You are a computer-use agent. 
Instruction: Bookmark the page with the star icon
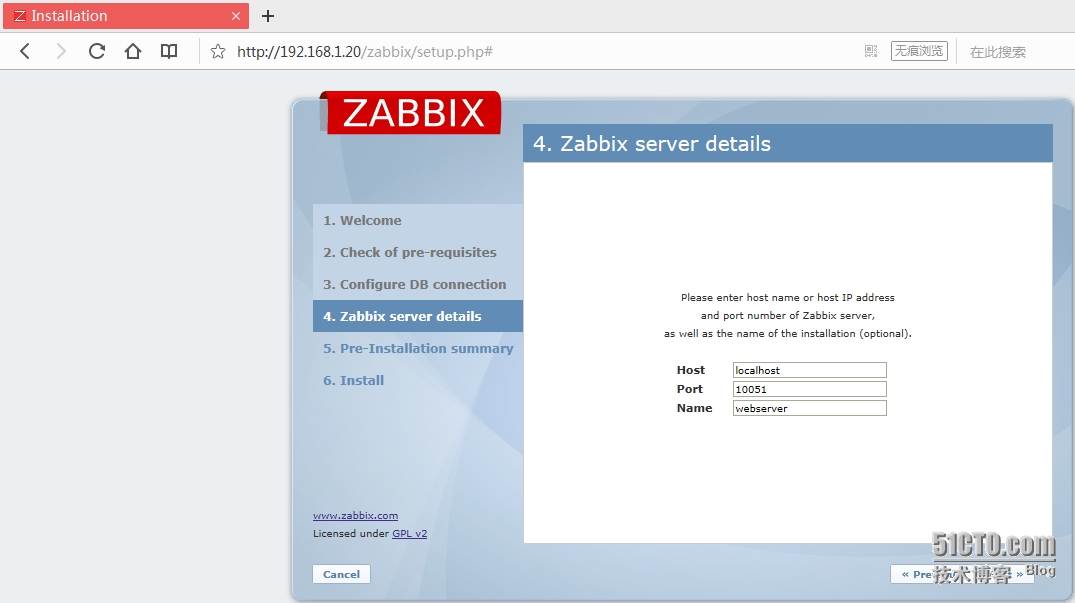pos(218,51)
